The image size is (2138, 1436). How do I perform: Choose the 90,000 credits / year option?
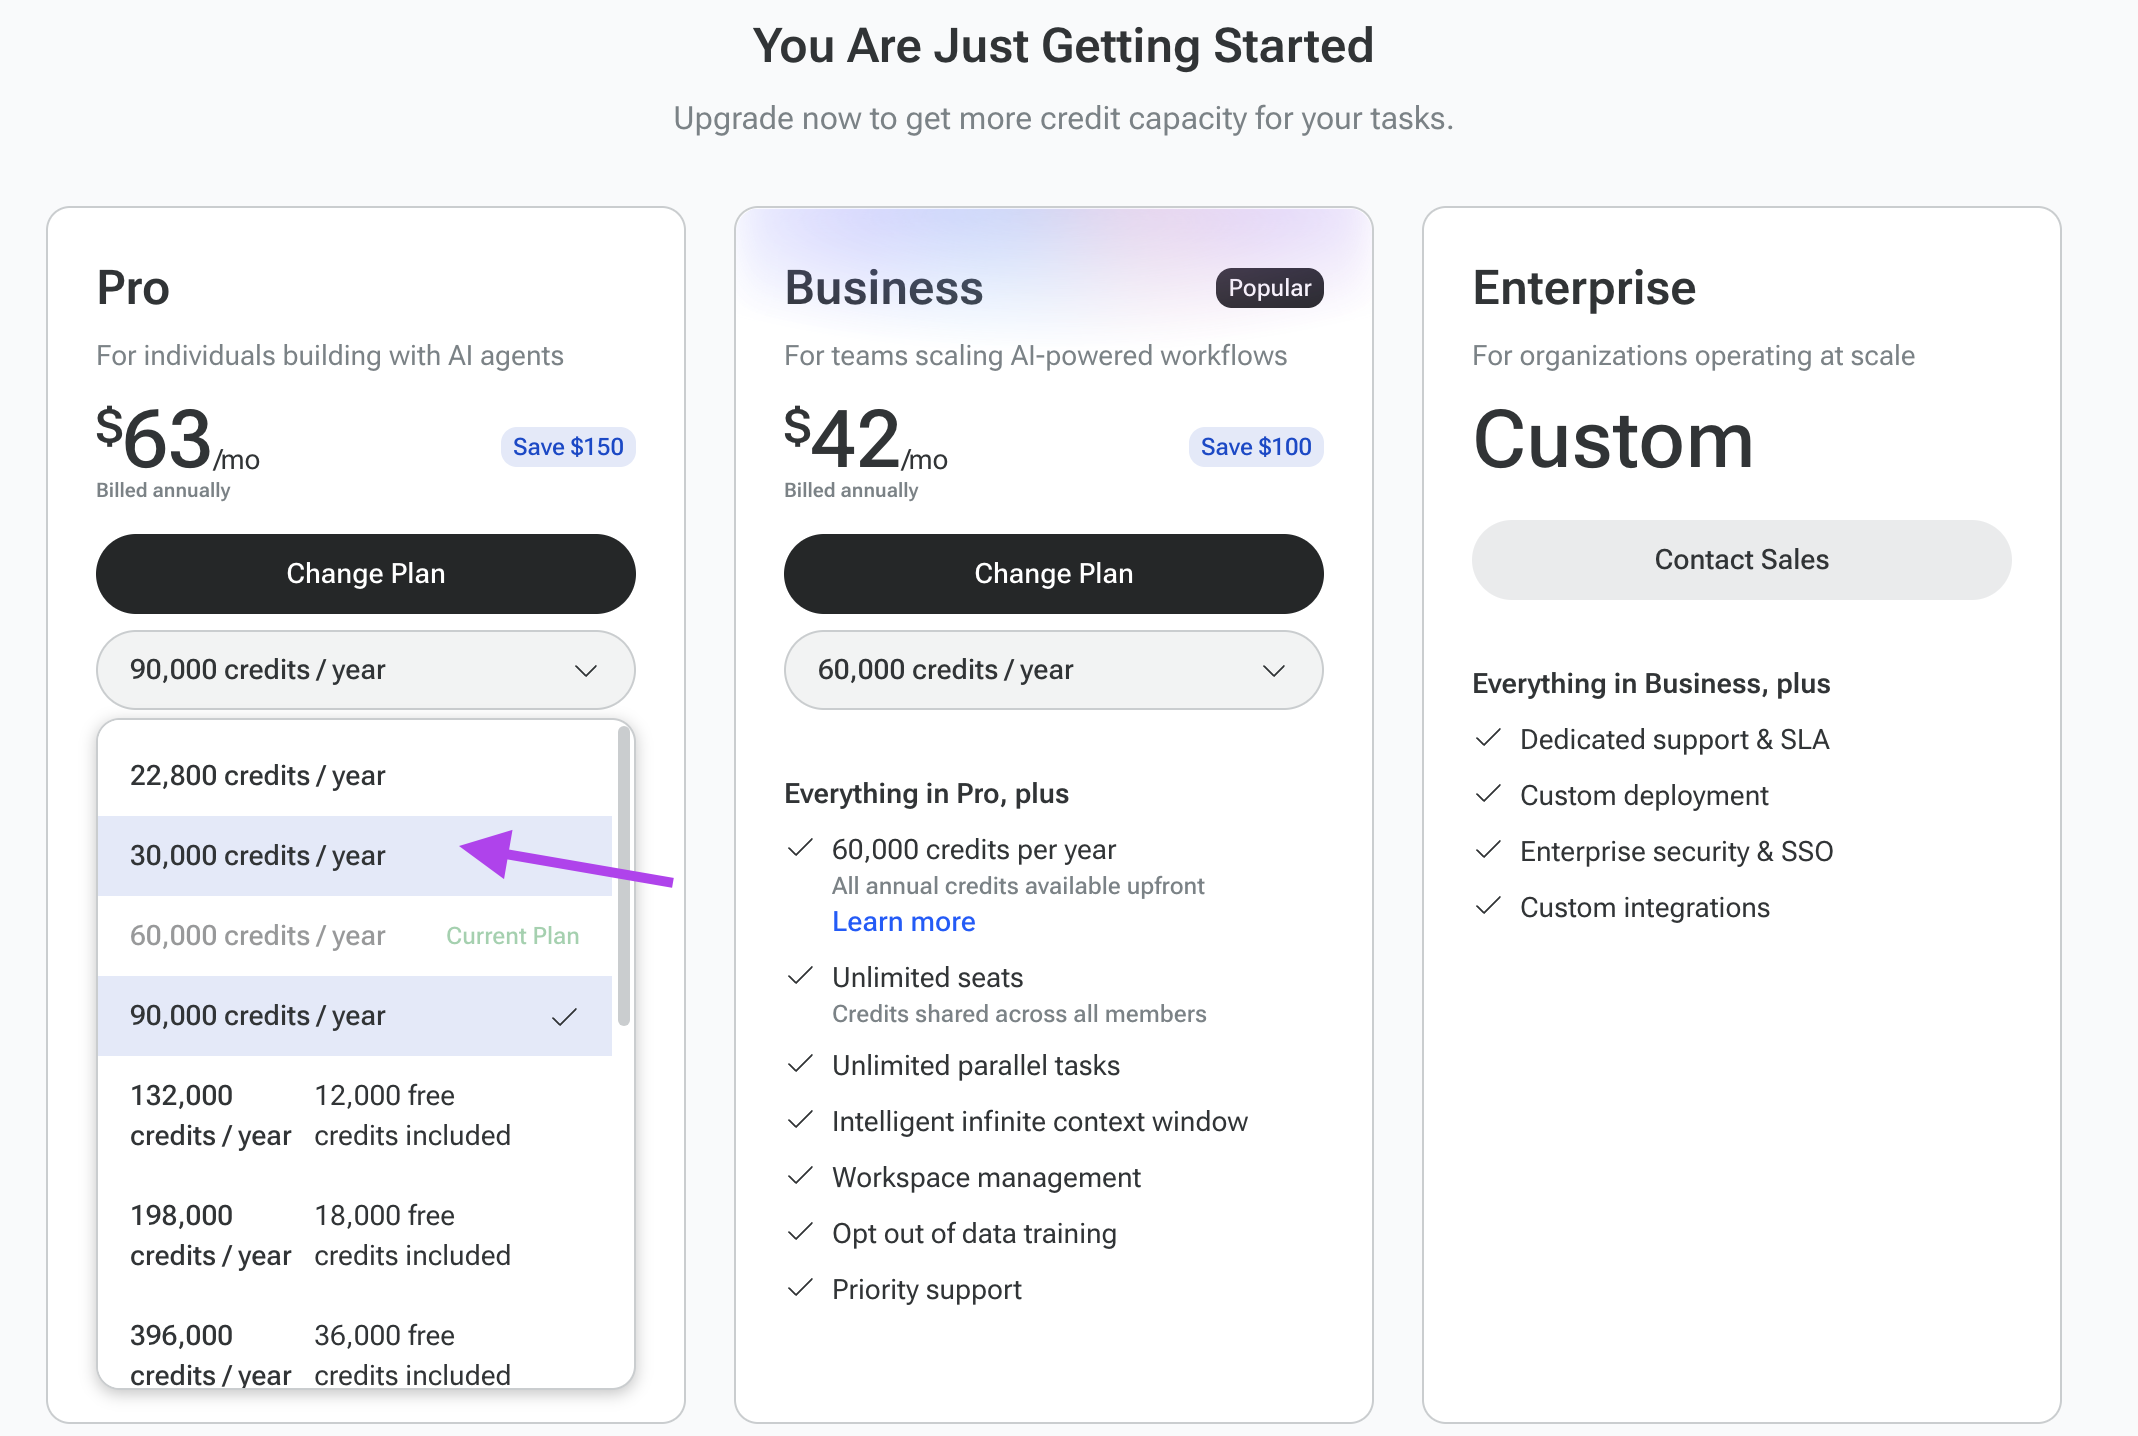[x=355, y=1015]
